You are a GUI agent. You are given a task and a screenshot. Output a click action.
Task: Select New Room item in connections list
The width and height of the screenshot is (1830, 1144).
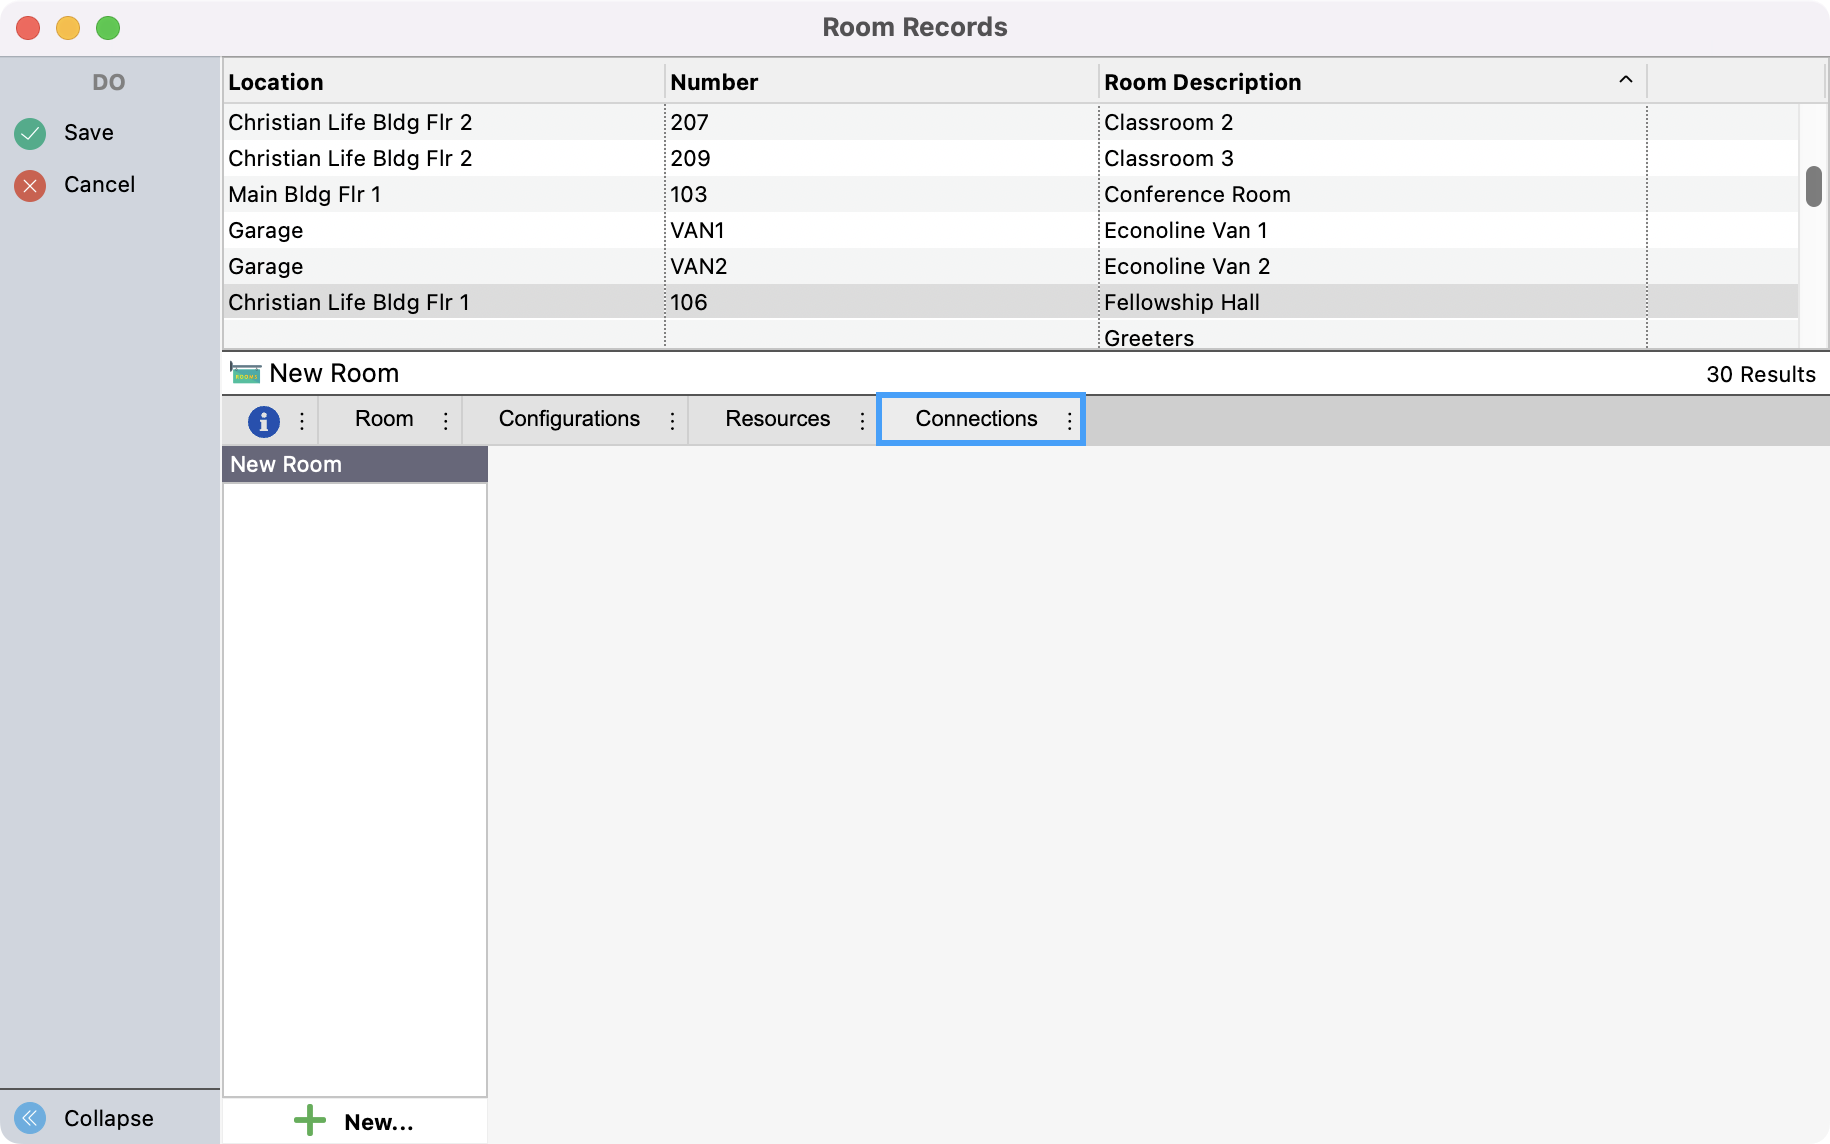click(x=286, y=464)
